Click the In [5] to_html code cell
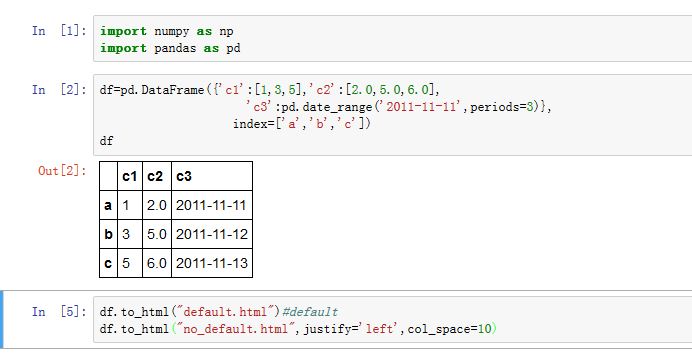Screen dimensions: 692x363 [392, 320]
